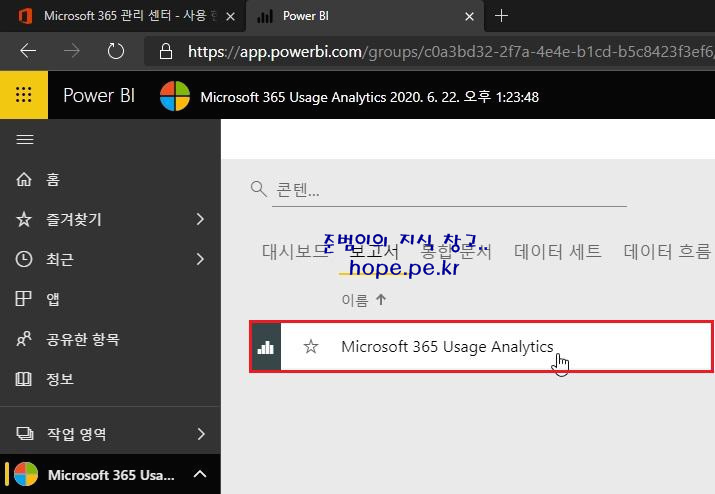Click the browser forward arrow

(x=72, y=51)
